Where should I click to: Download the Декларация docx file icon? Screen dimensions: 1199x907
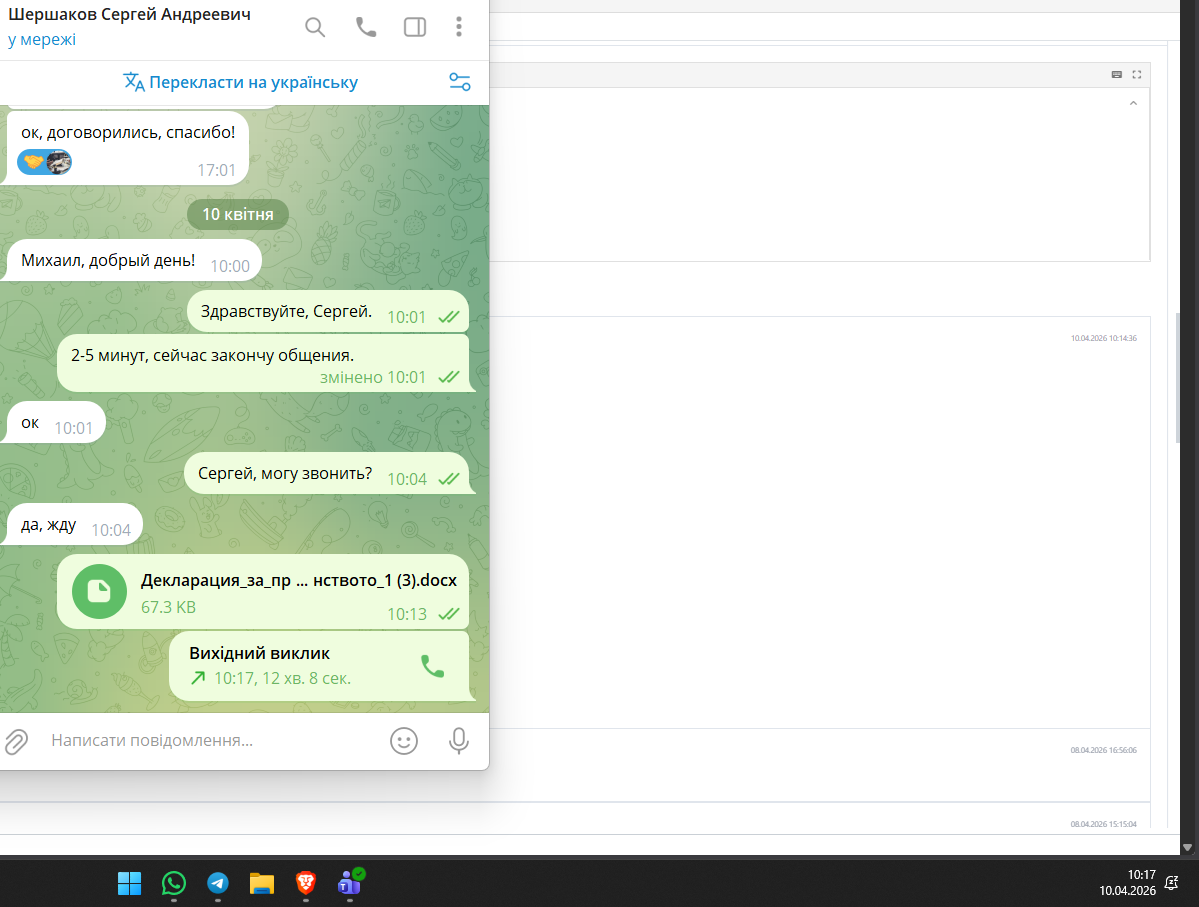click(99, 591)
